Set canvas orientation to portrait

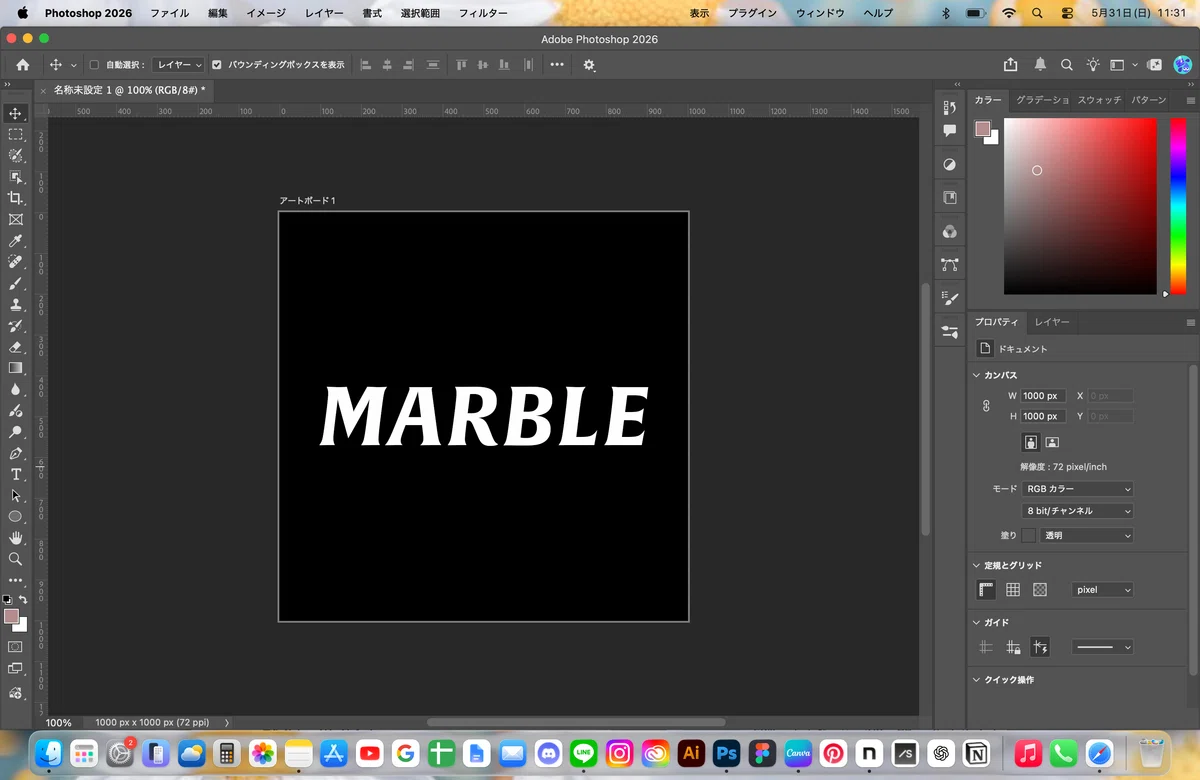click(x=1031, y=442)
